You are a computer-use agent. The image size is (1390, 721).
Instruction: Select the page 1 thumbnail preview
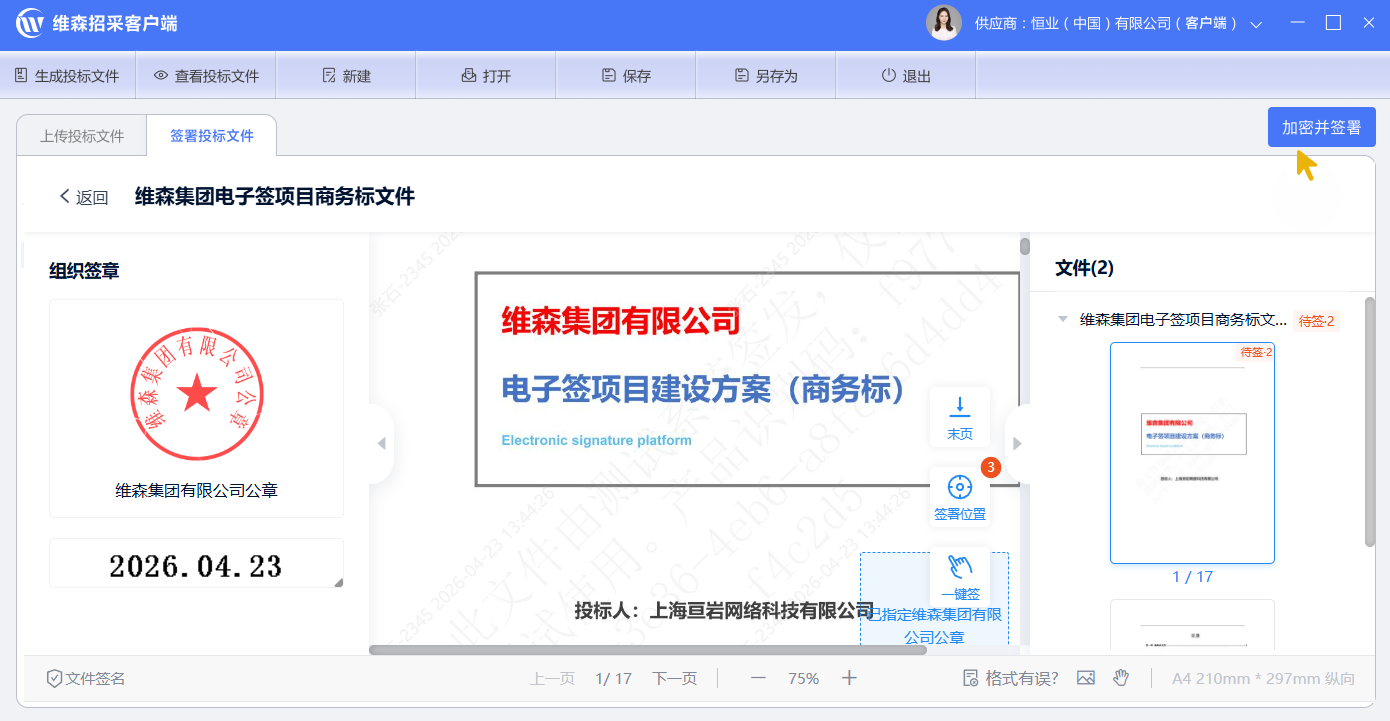coord(1192,452)
